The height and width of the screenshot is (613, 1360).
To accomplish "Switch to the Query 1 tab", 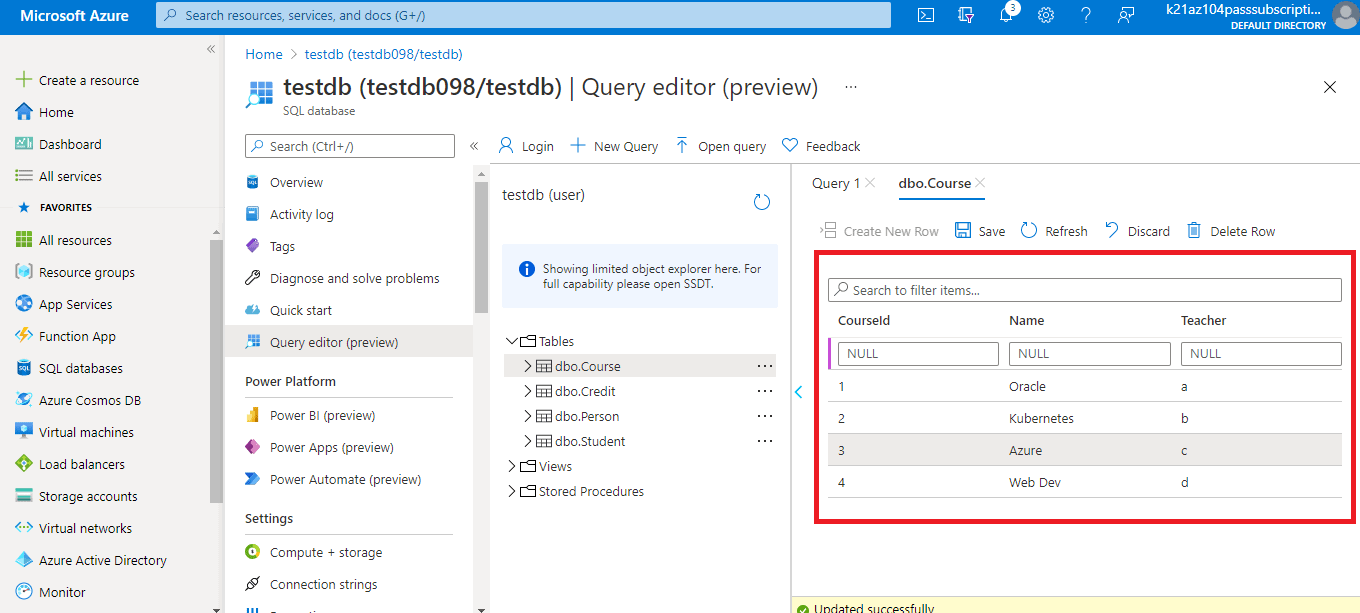I will tap(836, 183).
